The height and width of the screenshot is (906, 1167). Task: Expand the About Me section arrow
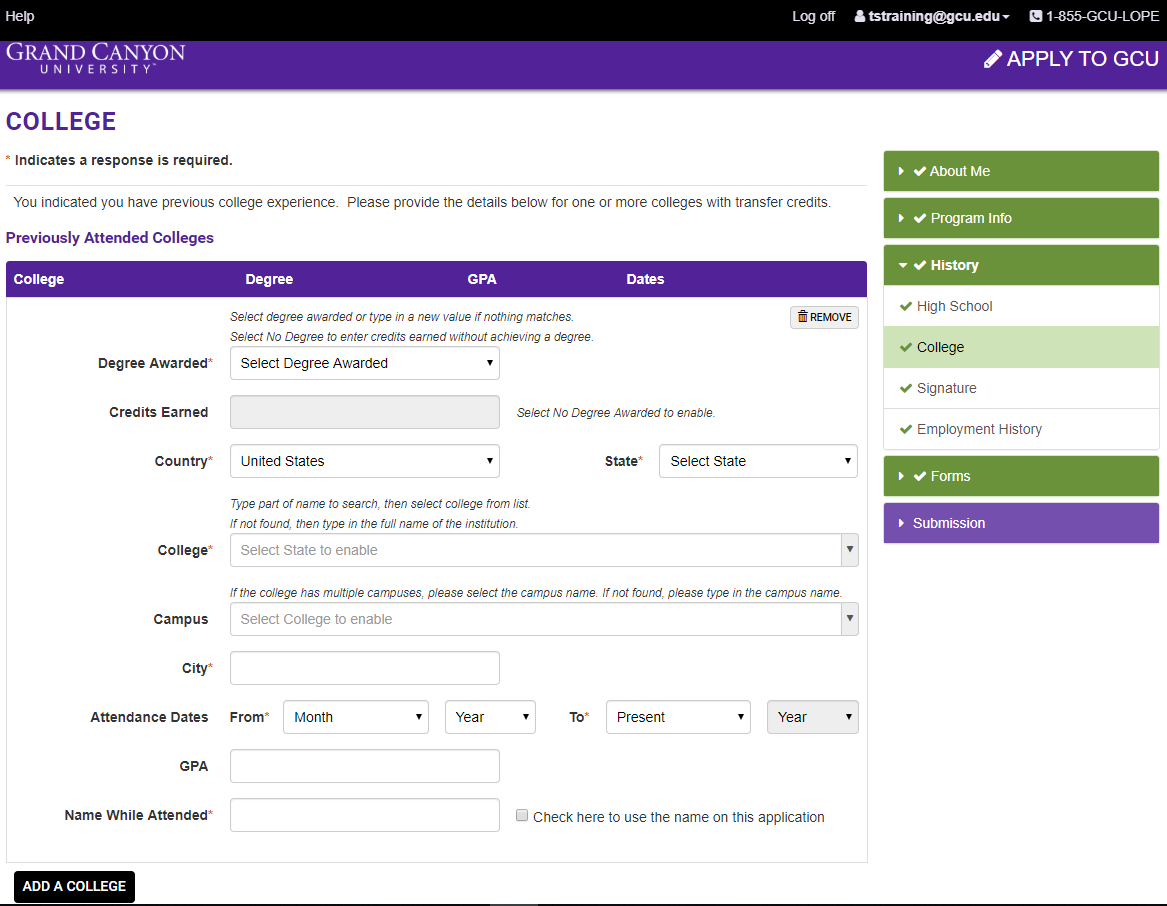pyautogui.click(x=901, y=171)
